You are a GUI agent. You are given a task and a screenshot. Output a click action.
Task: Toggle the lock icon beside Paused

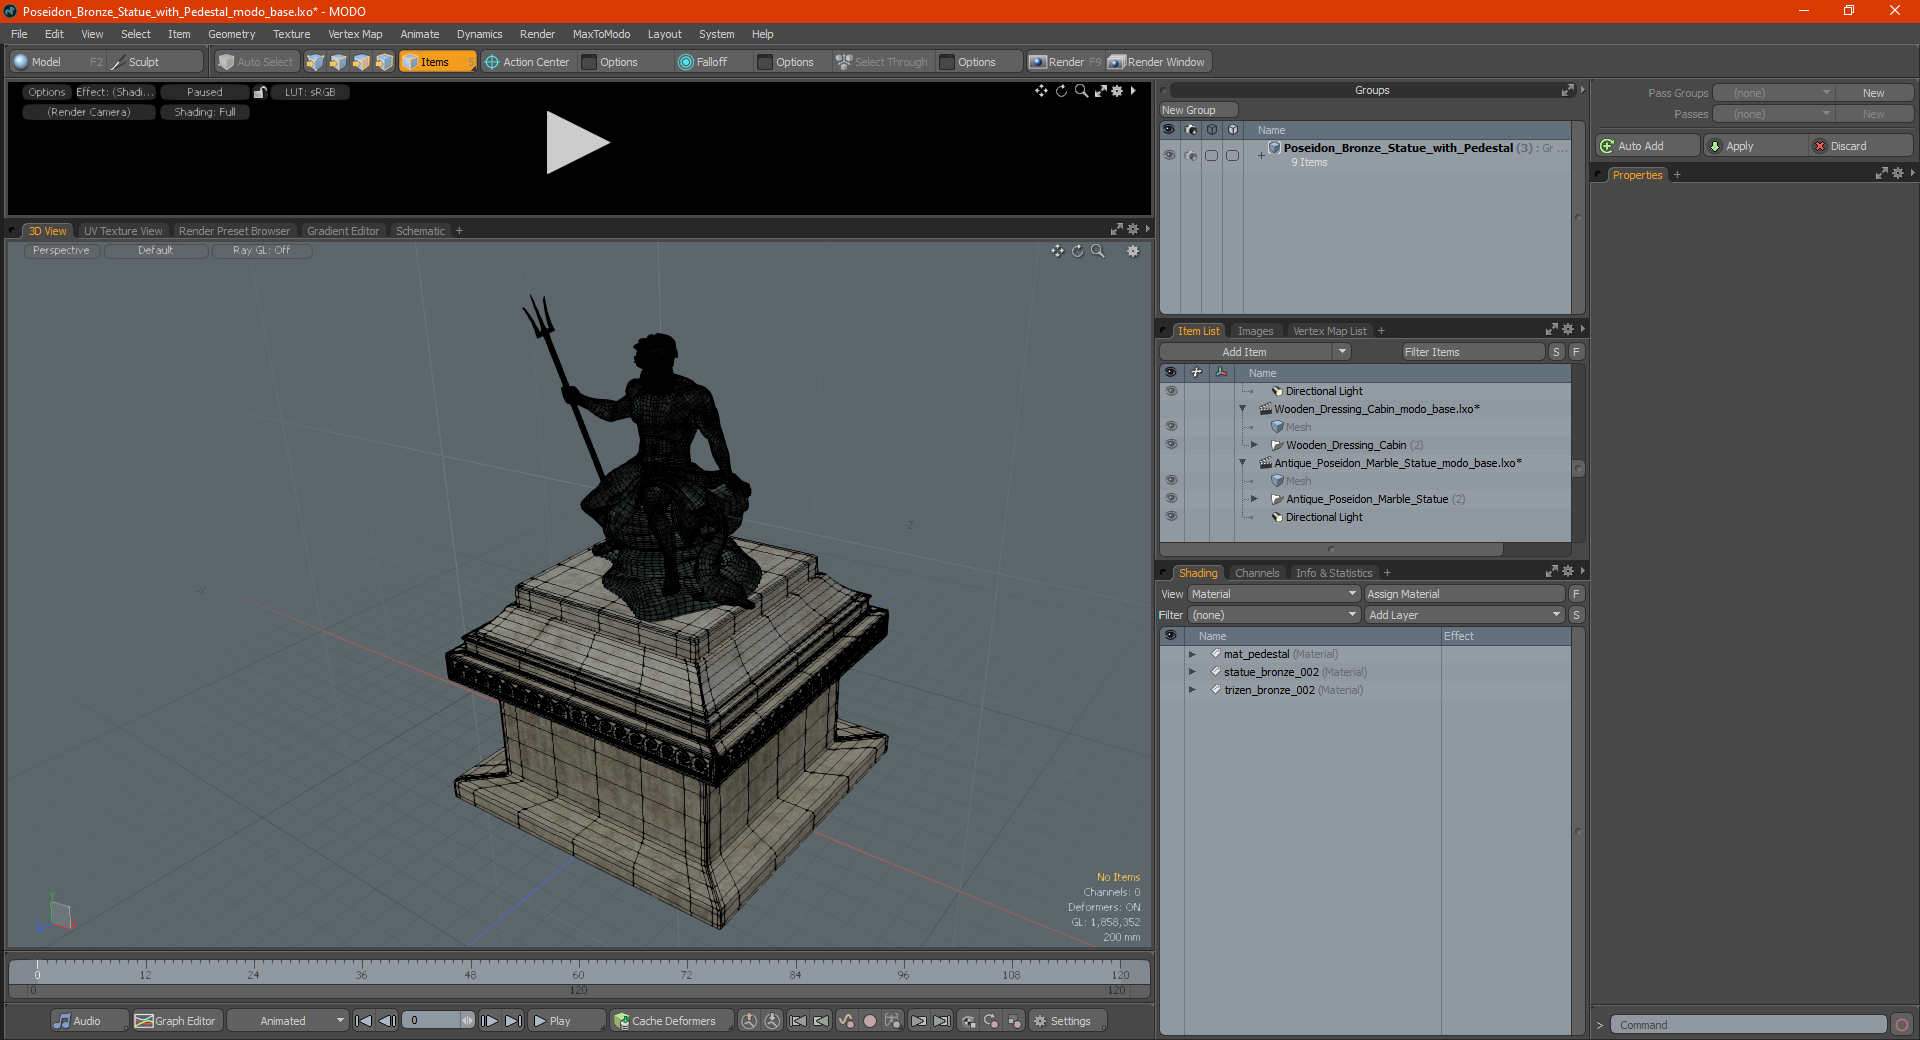260,92
